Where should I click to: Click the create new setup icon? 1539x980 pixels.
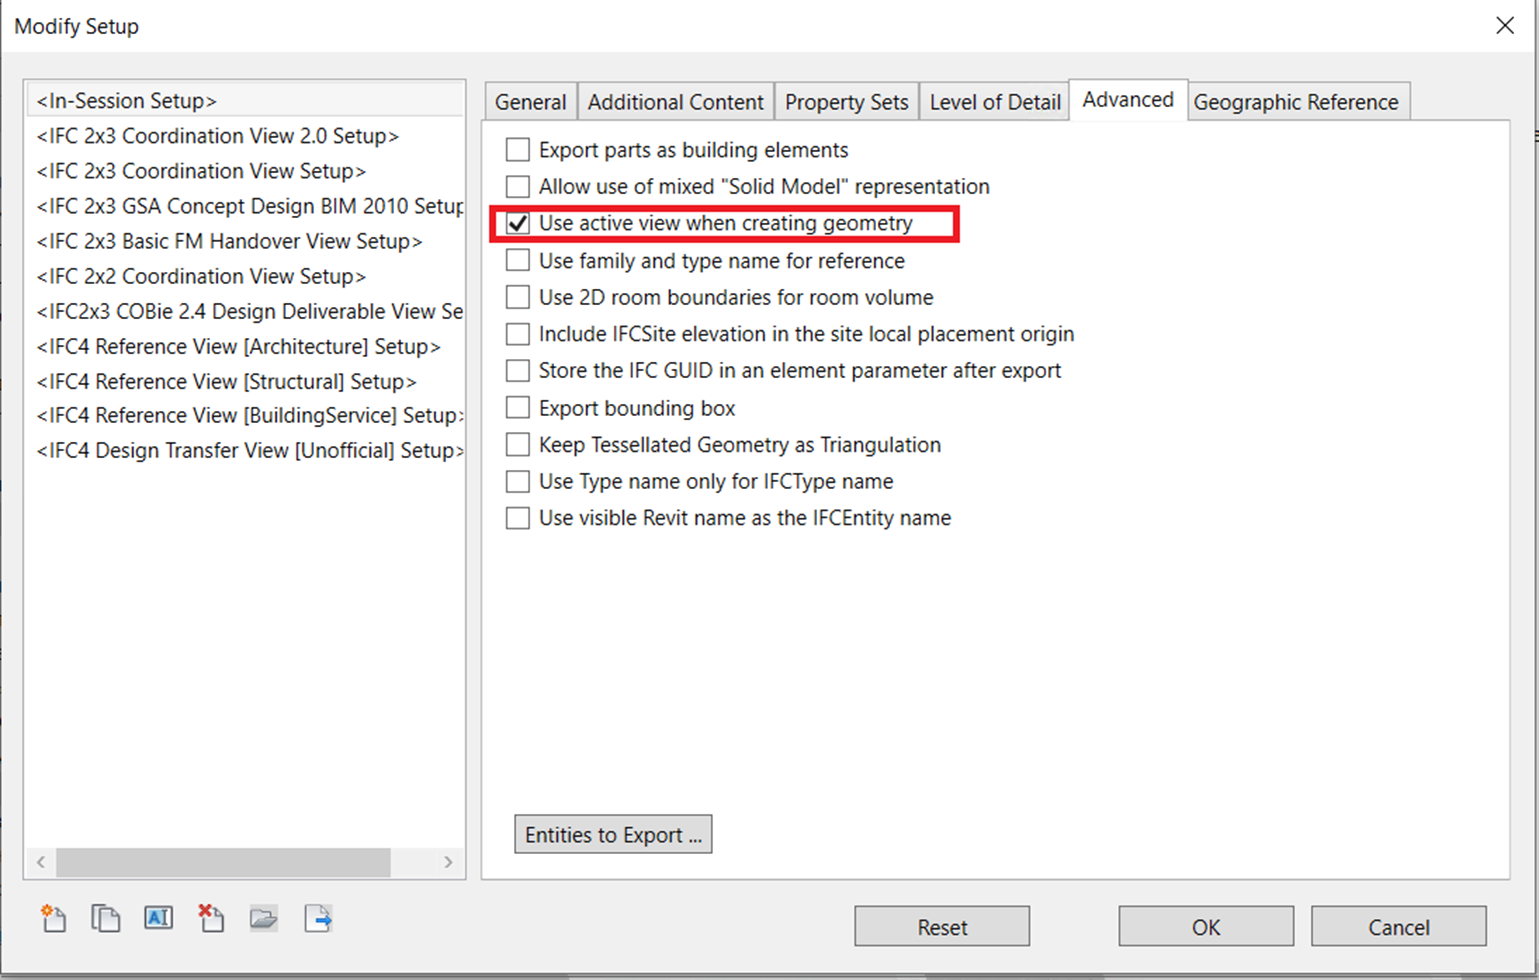pos(53,918)
